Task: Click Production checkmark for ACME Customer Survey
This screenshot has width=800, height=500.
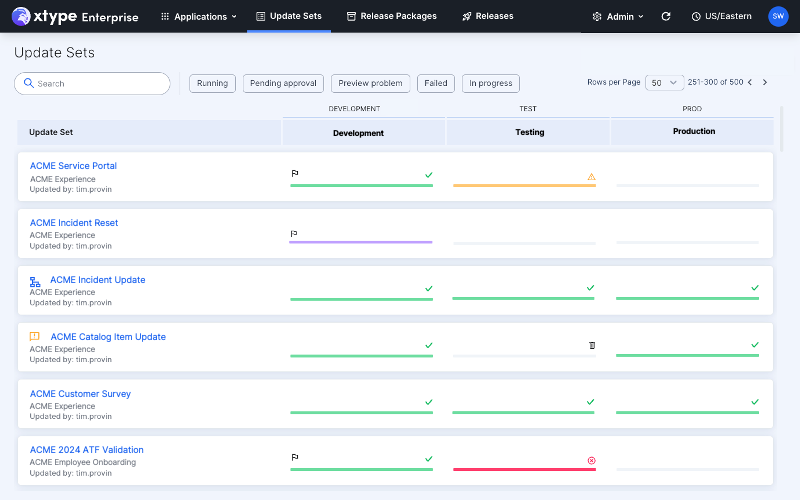Action: (755, 402)
